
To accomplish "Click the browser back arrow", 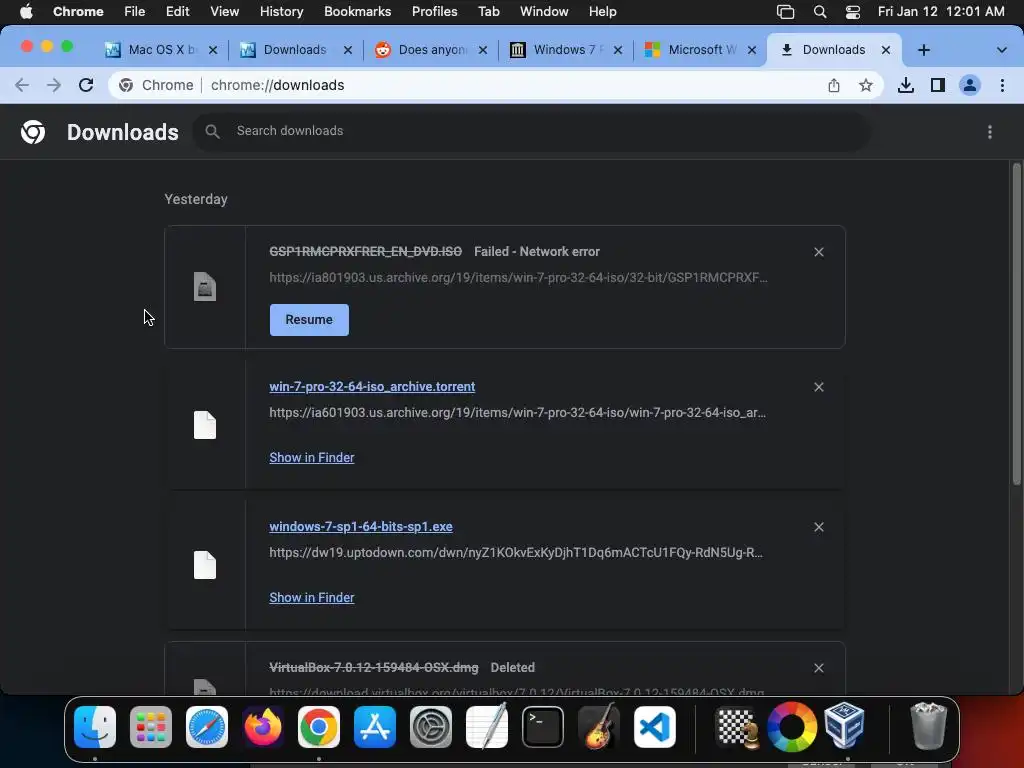I will (22, 85).
